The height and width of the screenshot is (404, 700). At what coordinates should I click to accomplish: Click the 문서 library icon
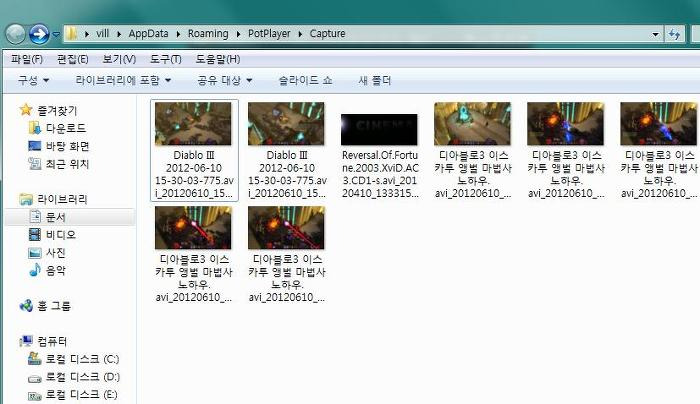(35, 217)
